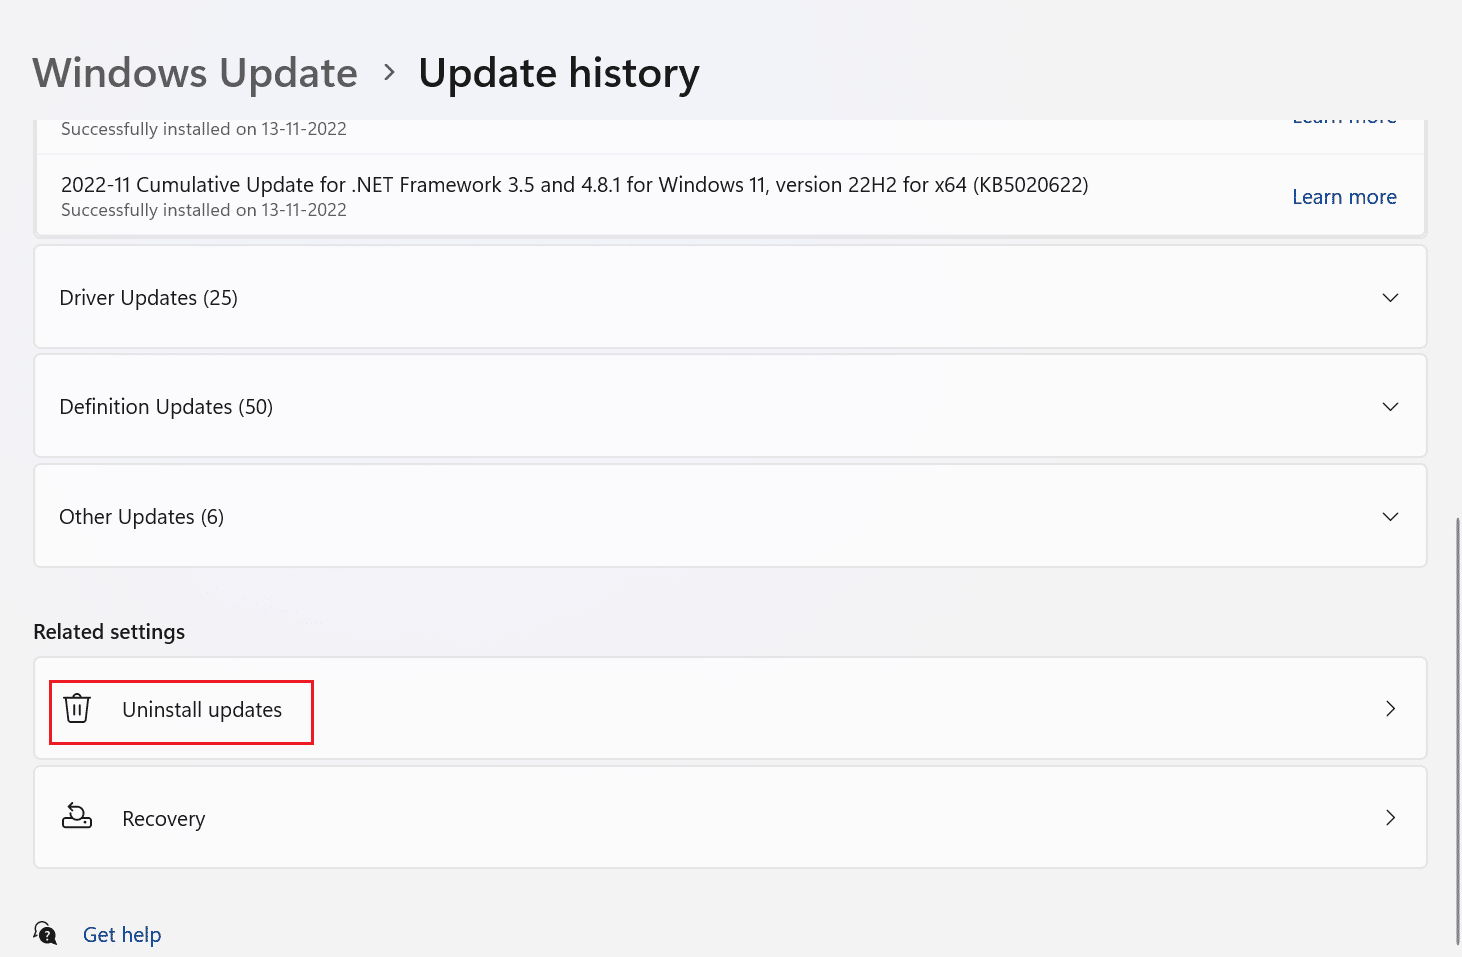This screenshot has height=957, width=1462.
Task: Click the partially hidden Learn more link at the top
Action: (x=1344, y=121)
